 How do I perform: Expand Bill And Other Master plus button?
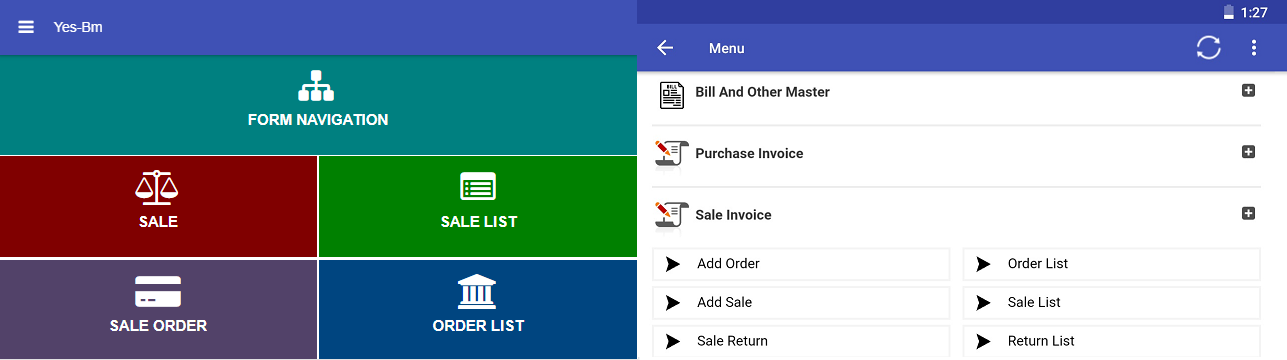click(1248, 91)
